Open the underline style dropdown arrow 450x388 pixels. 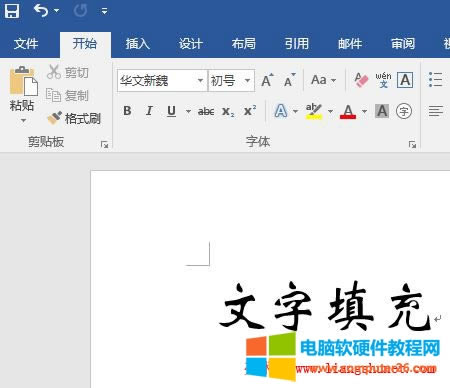point(188,111)
